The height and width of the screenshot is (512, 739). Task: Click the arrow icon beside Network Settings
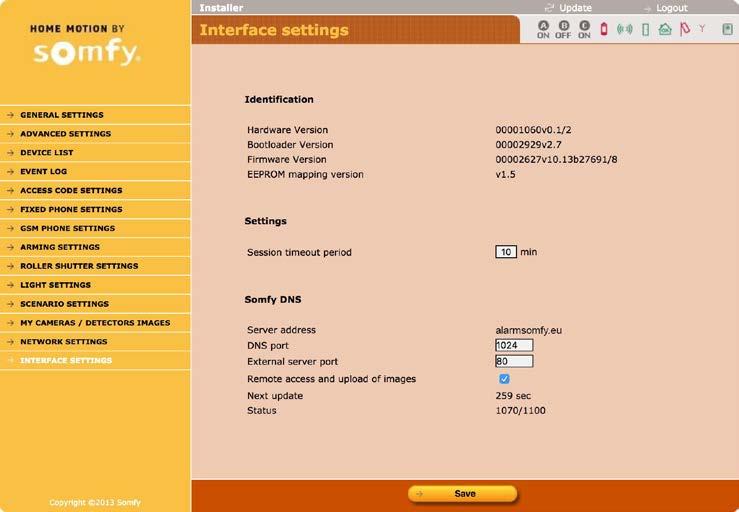10,341
